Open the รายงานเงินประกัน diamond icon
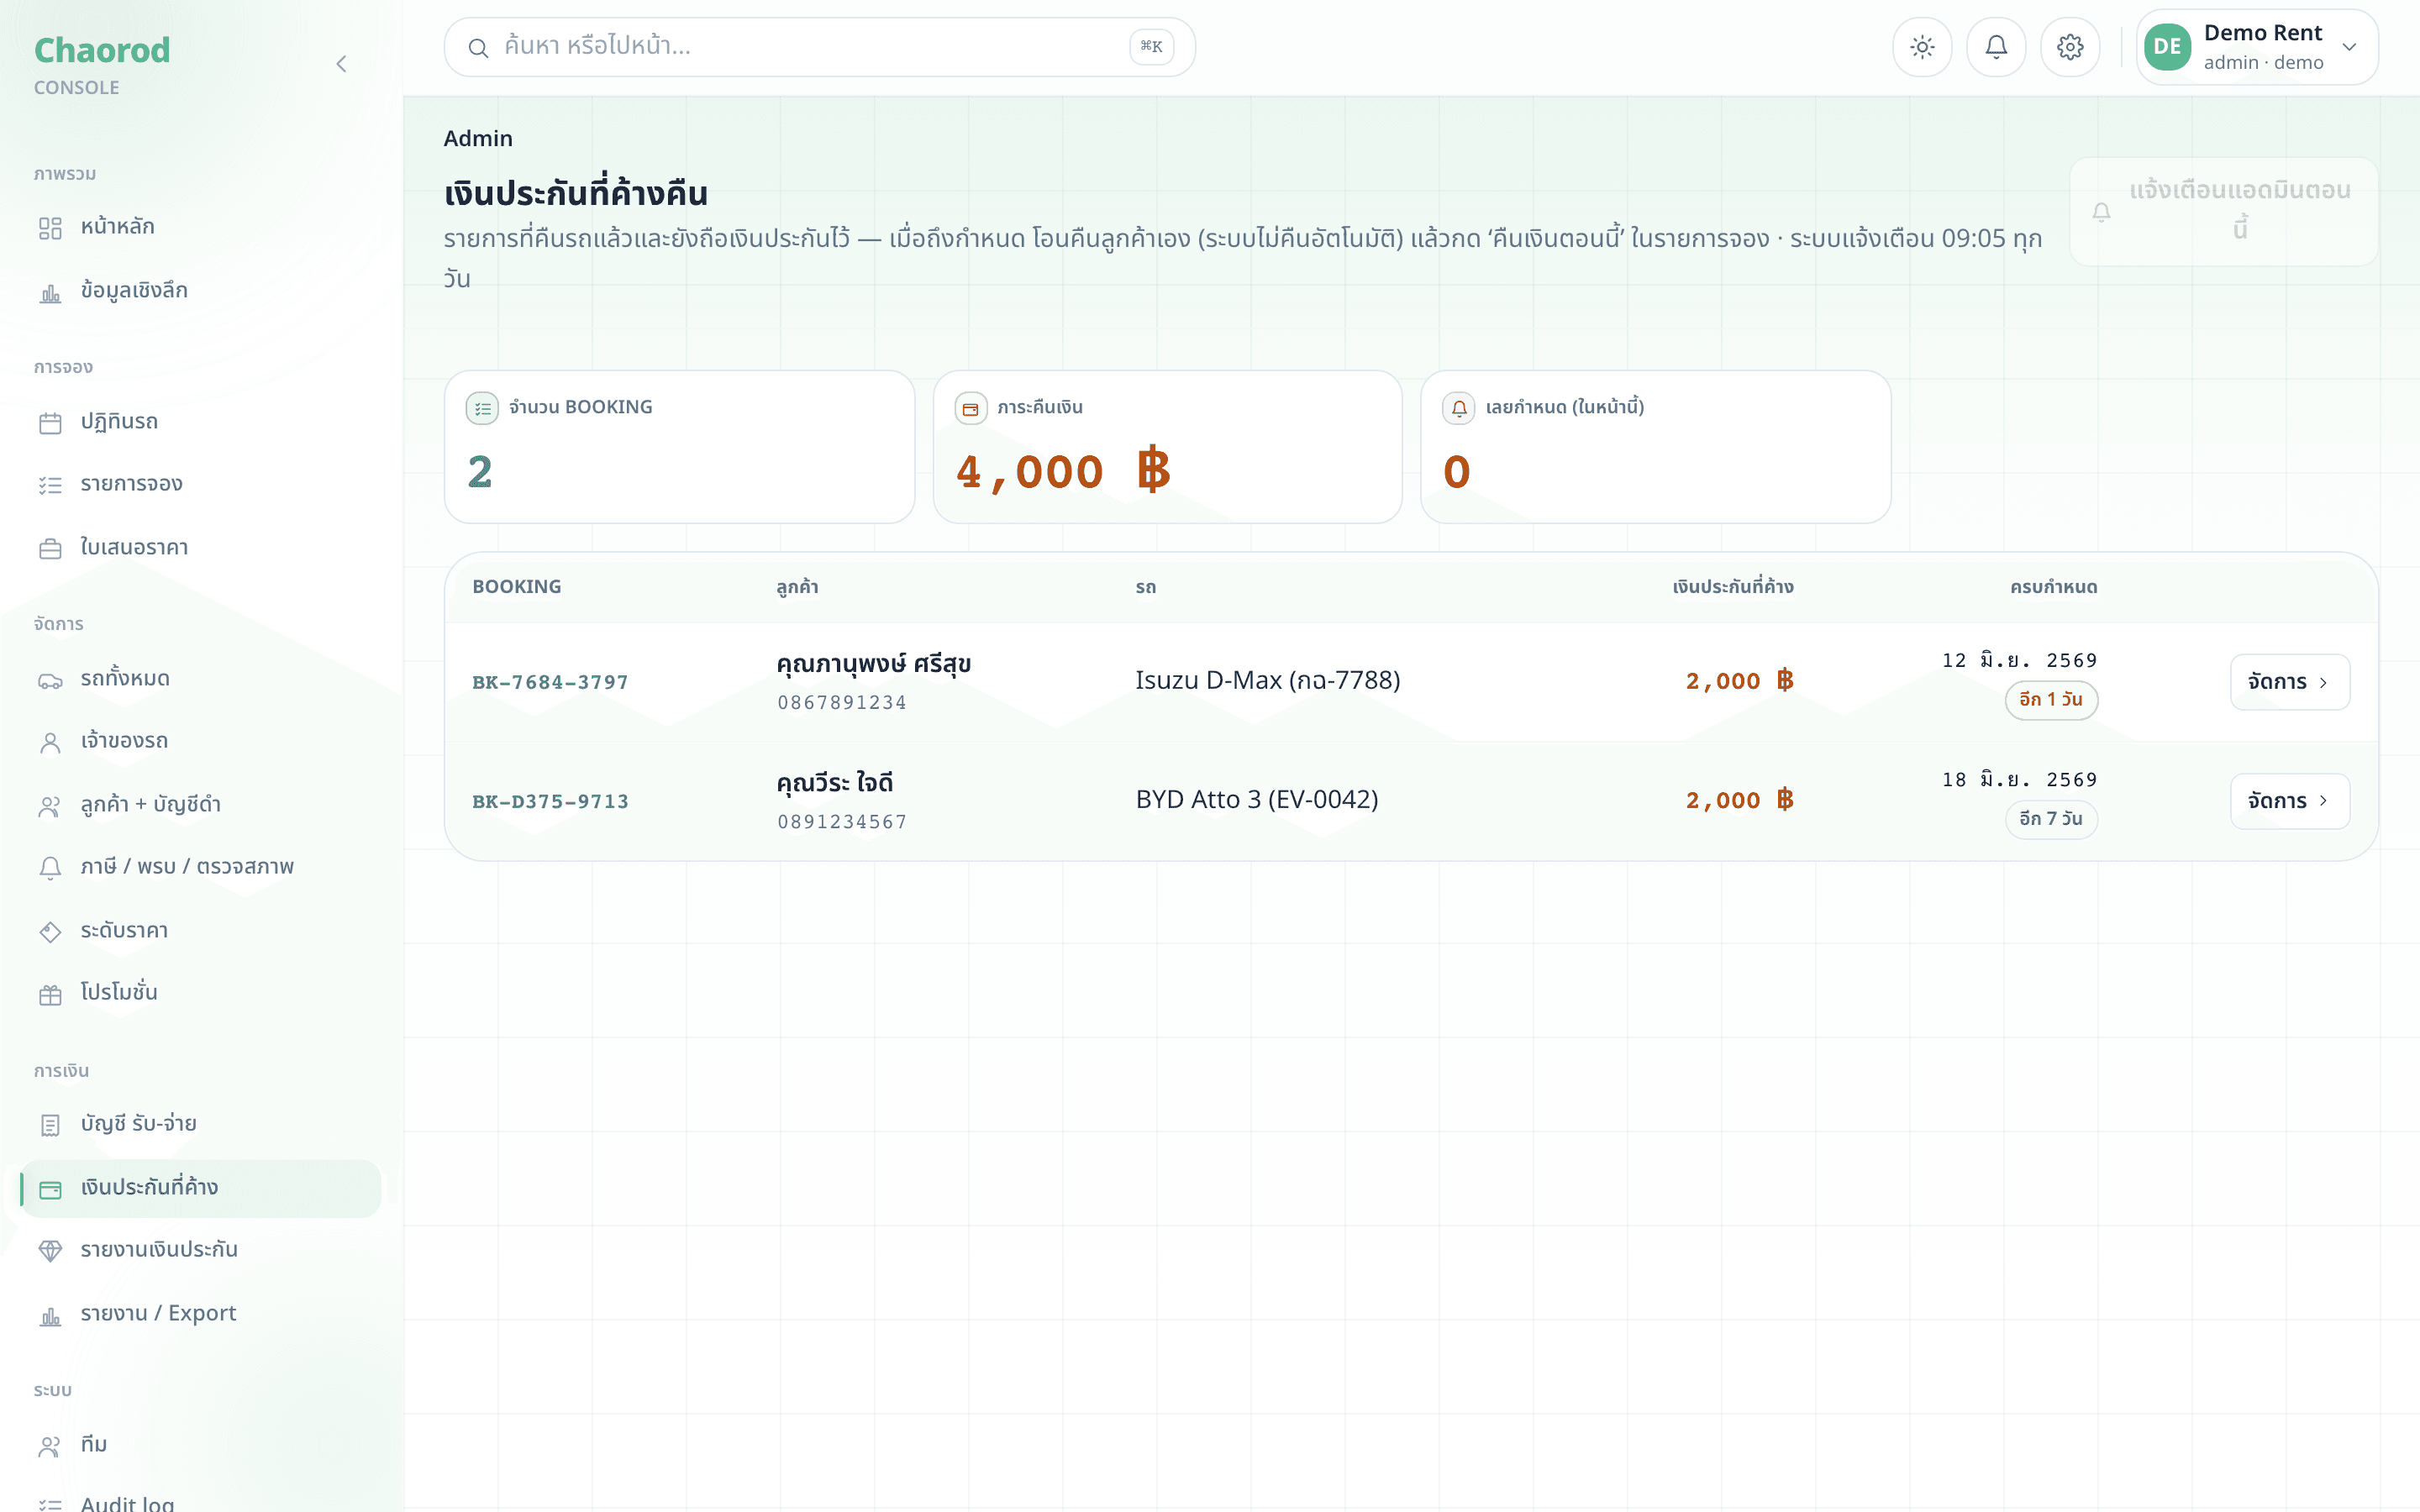 50,1251
